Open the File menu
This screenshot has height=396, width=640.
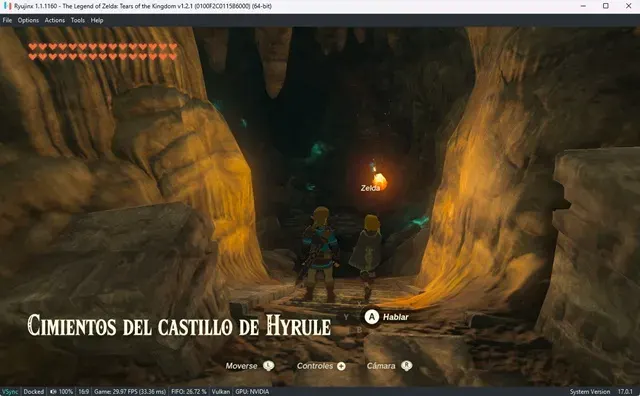tap(7, 20)
